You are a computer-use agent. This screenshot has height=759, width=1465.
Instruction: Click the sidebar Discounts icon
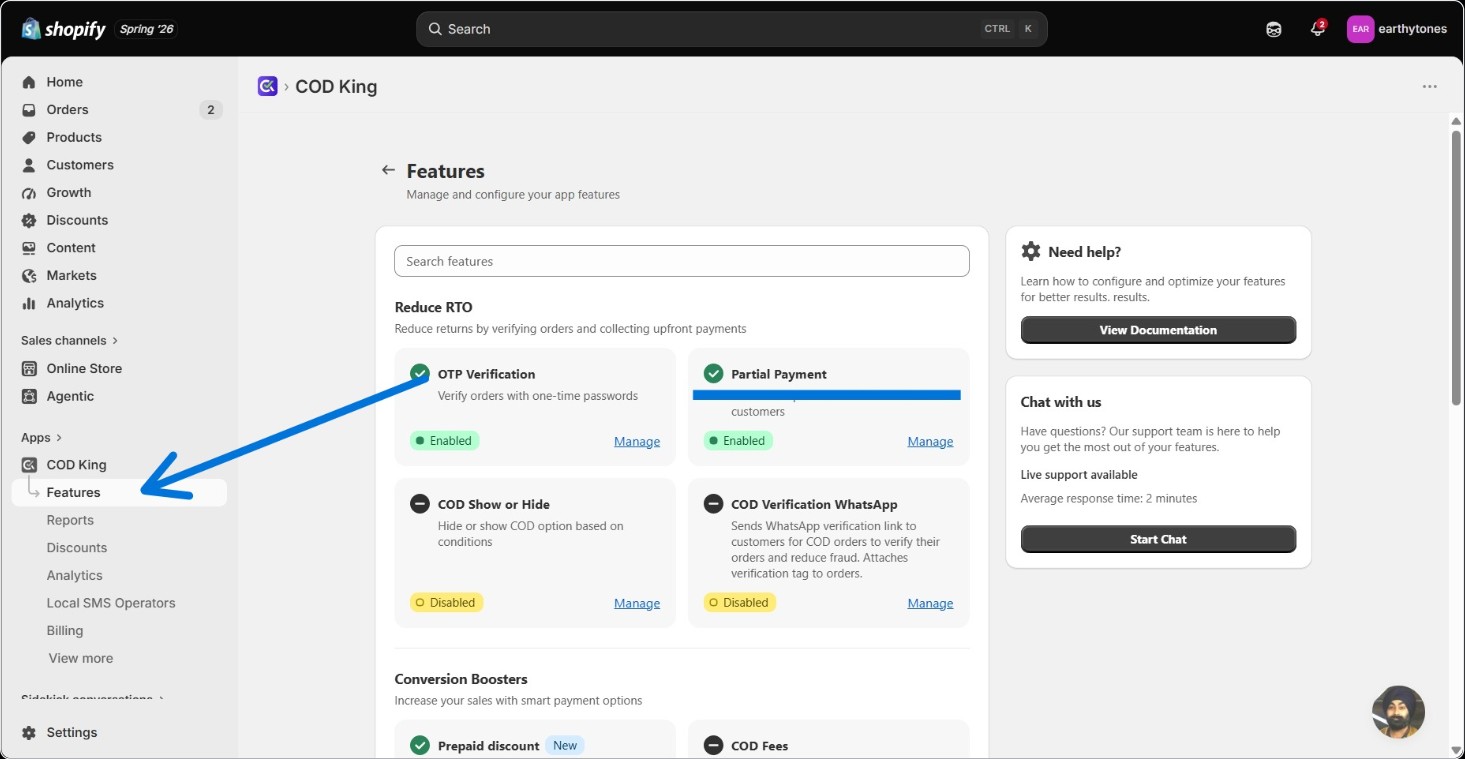29,220
